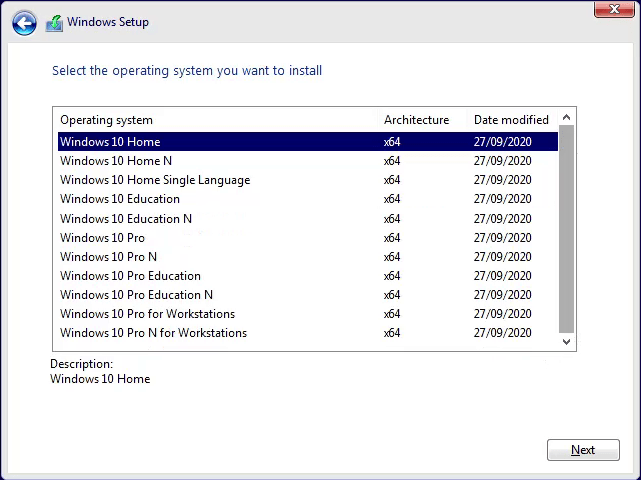The width and height of the screenshot is (642, 480).
Task: Click the blue back arrow icon
Action: (24, 23)
